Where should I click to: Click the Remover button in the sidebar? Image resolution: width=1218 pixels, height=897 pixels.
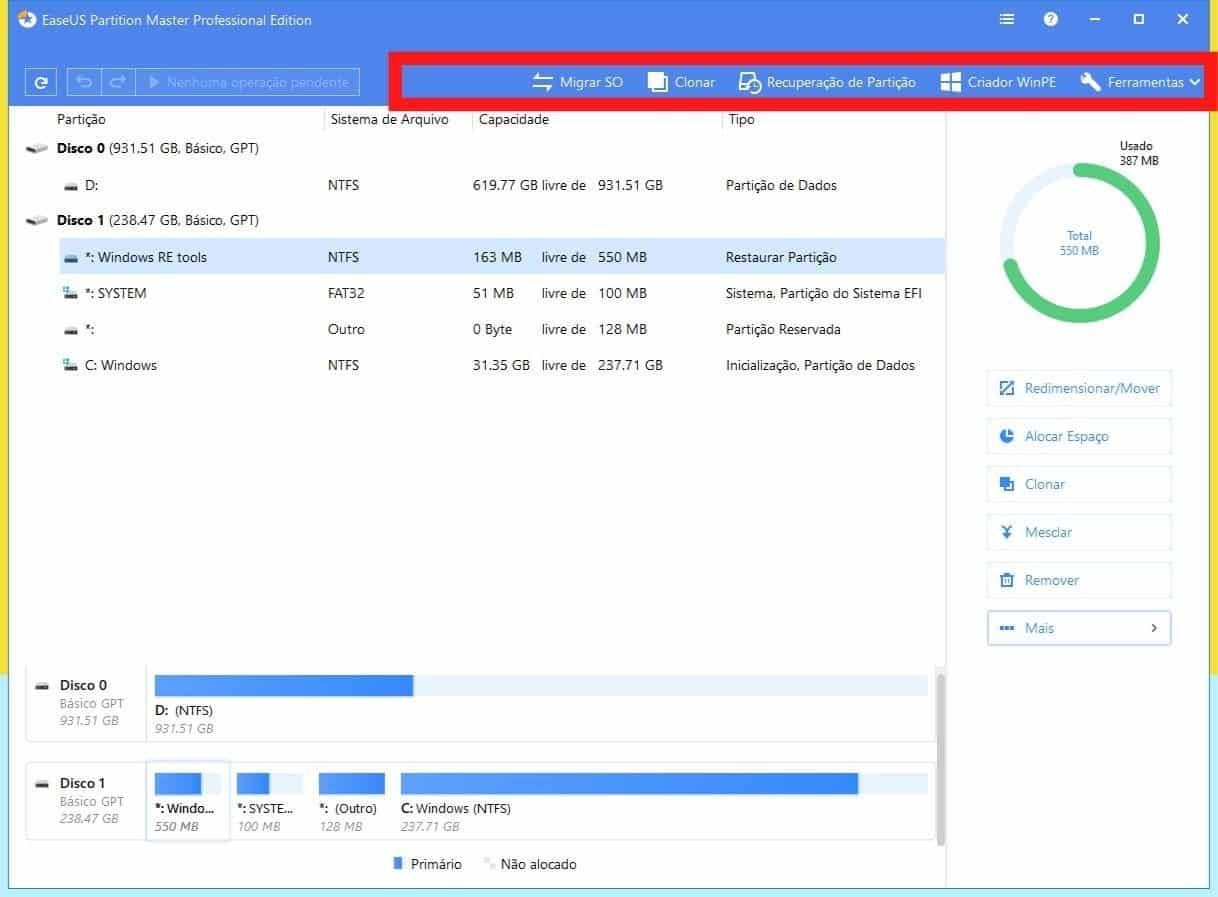click(x=1078, y=580)
